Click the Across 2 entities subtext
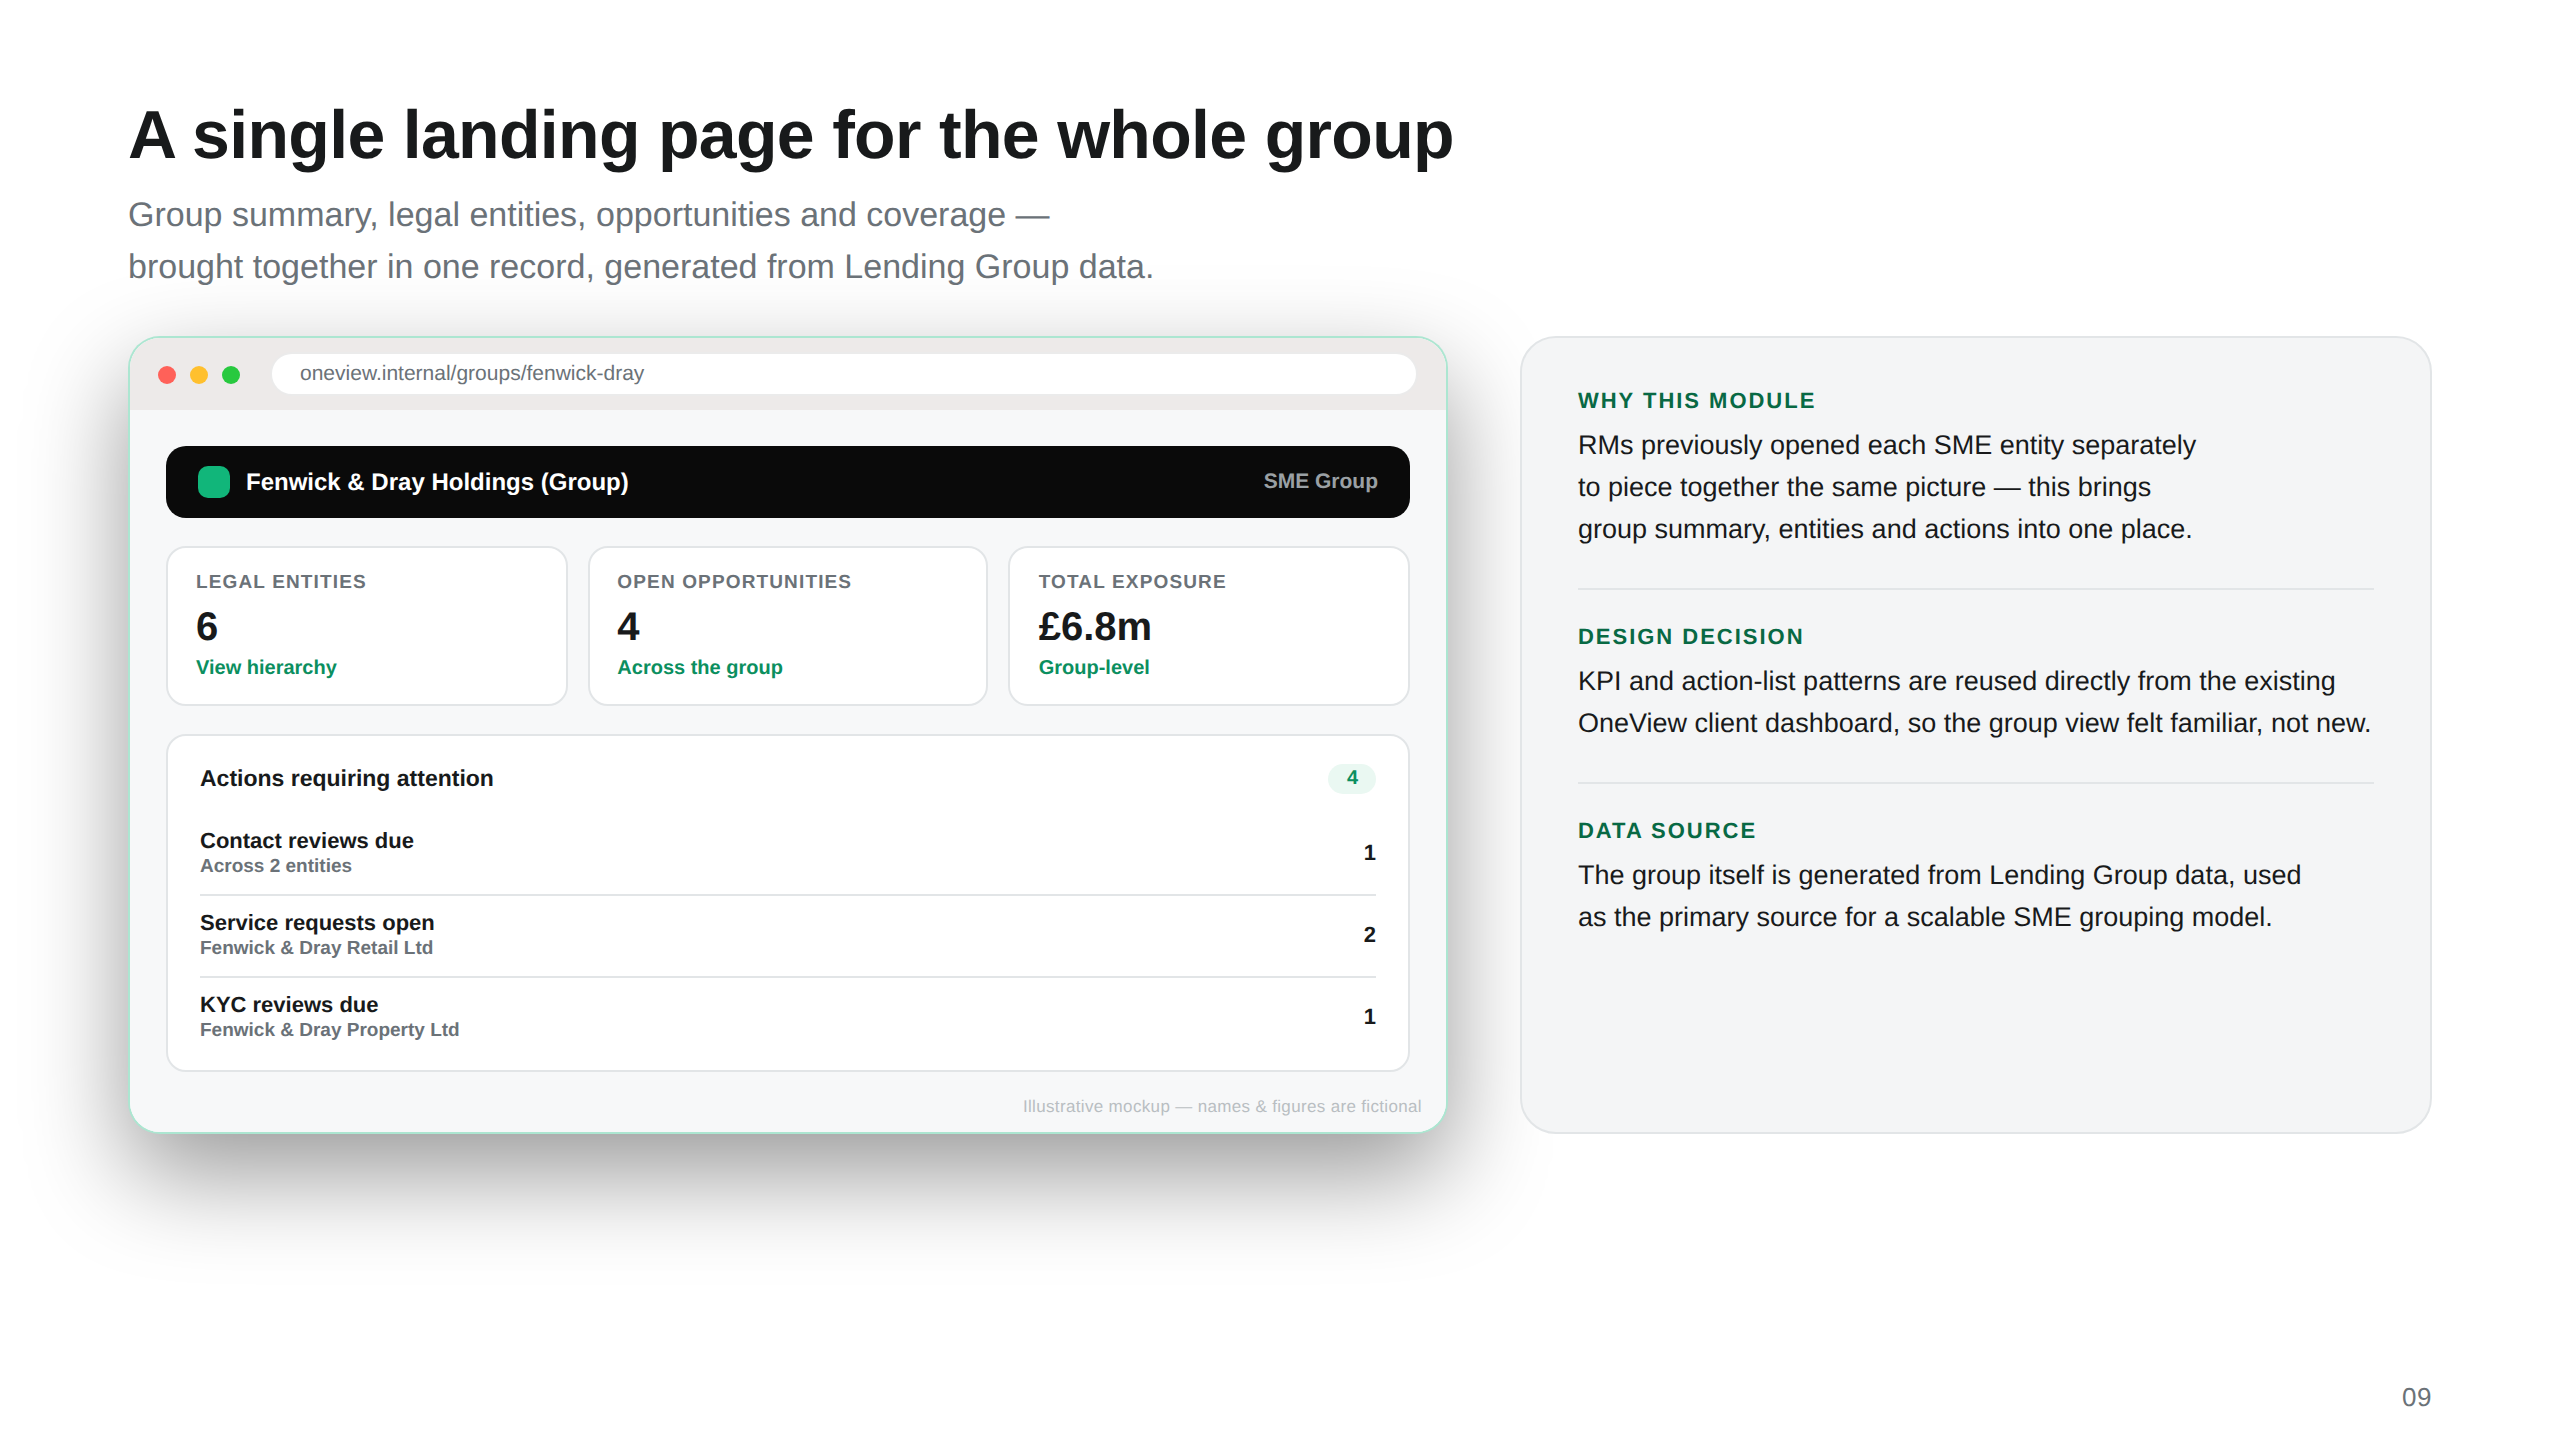 (276, 866)
